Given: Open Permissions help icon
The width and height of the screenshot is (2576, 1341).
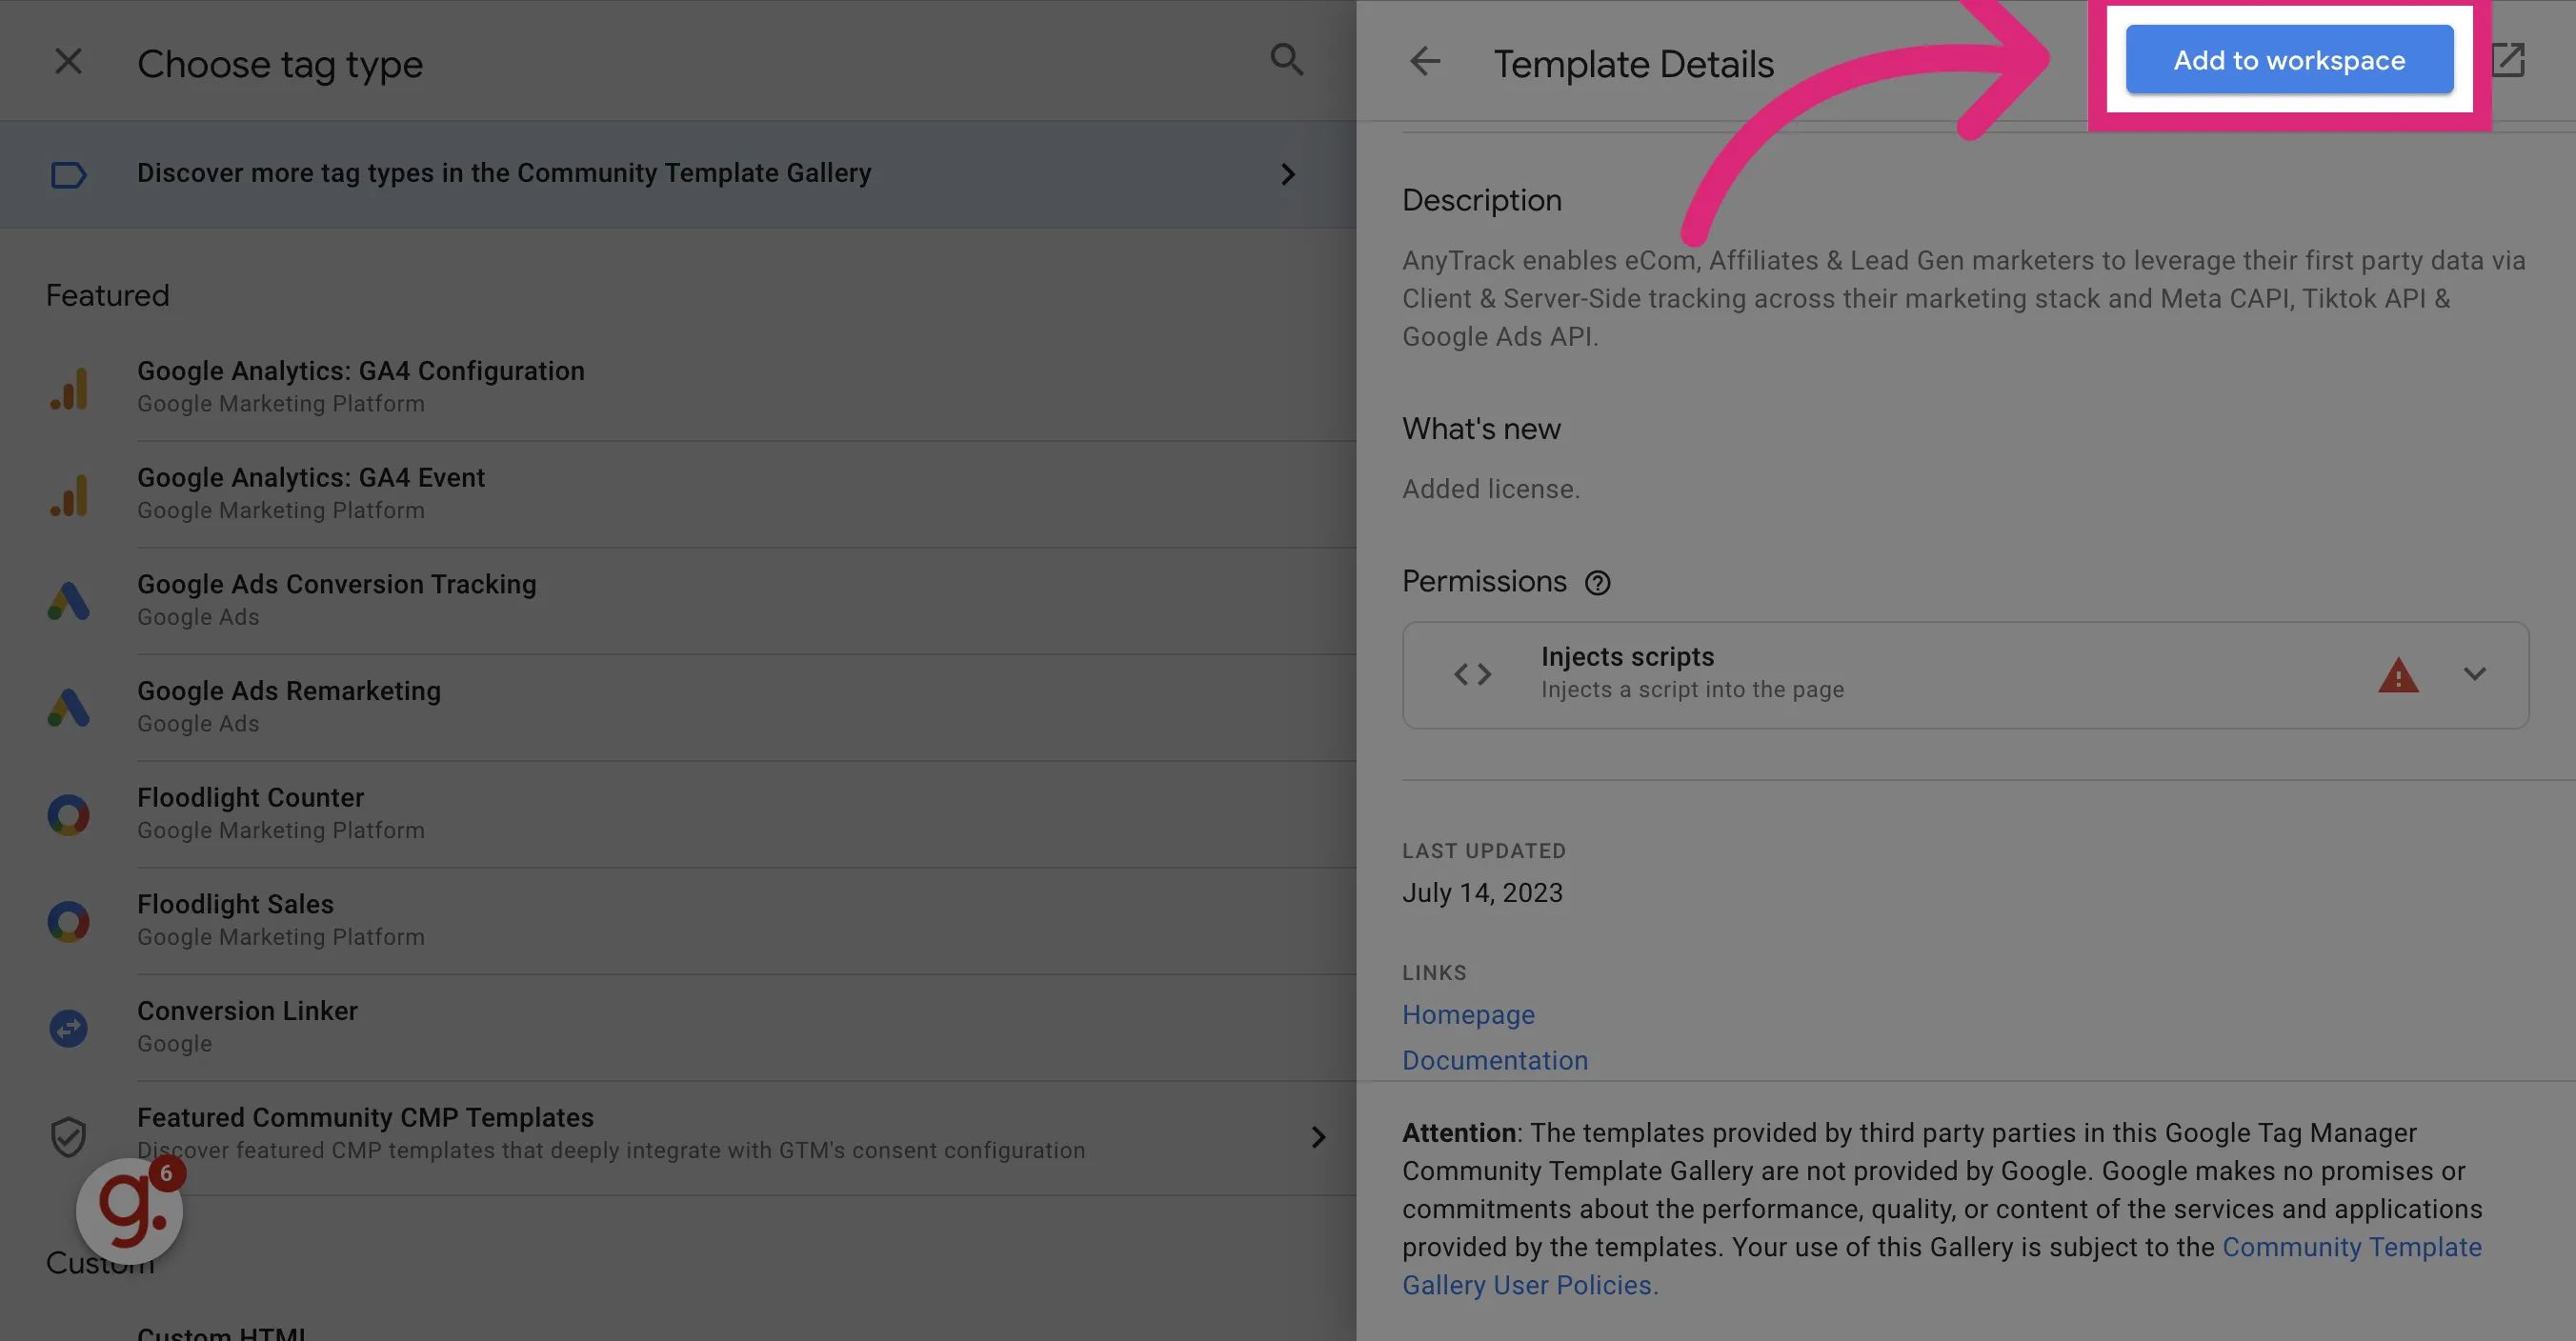Looking at the screenshot, I should (1598, 583).
